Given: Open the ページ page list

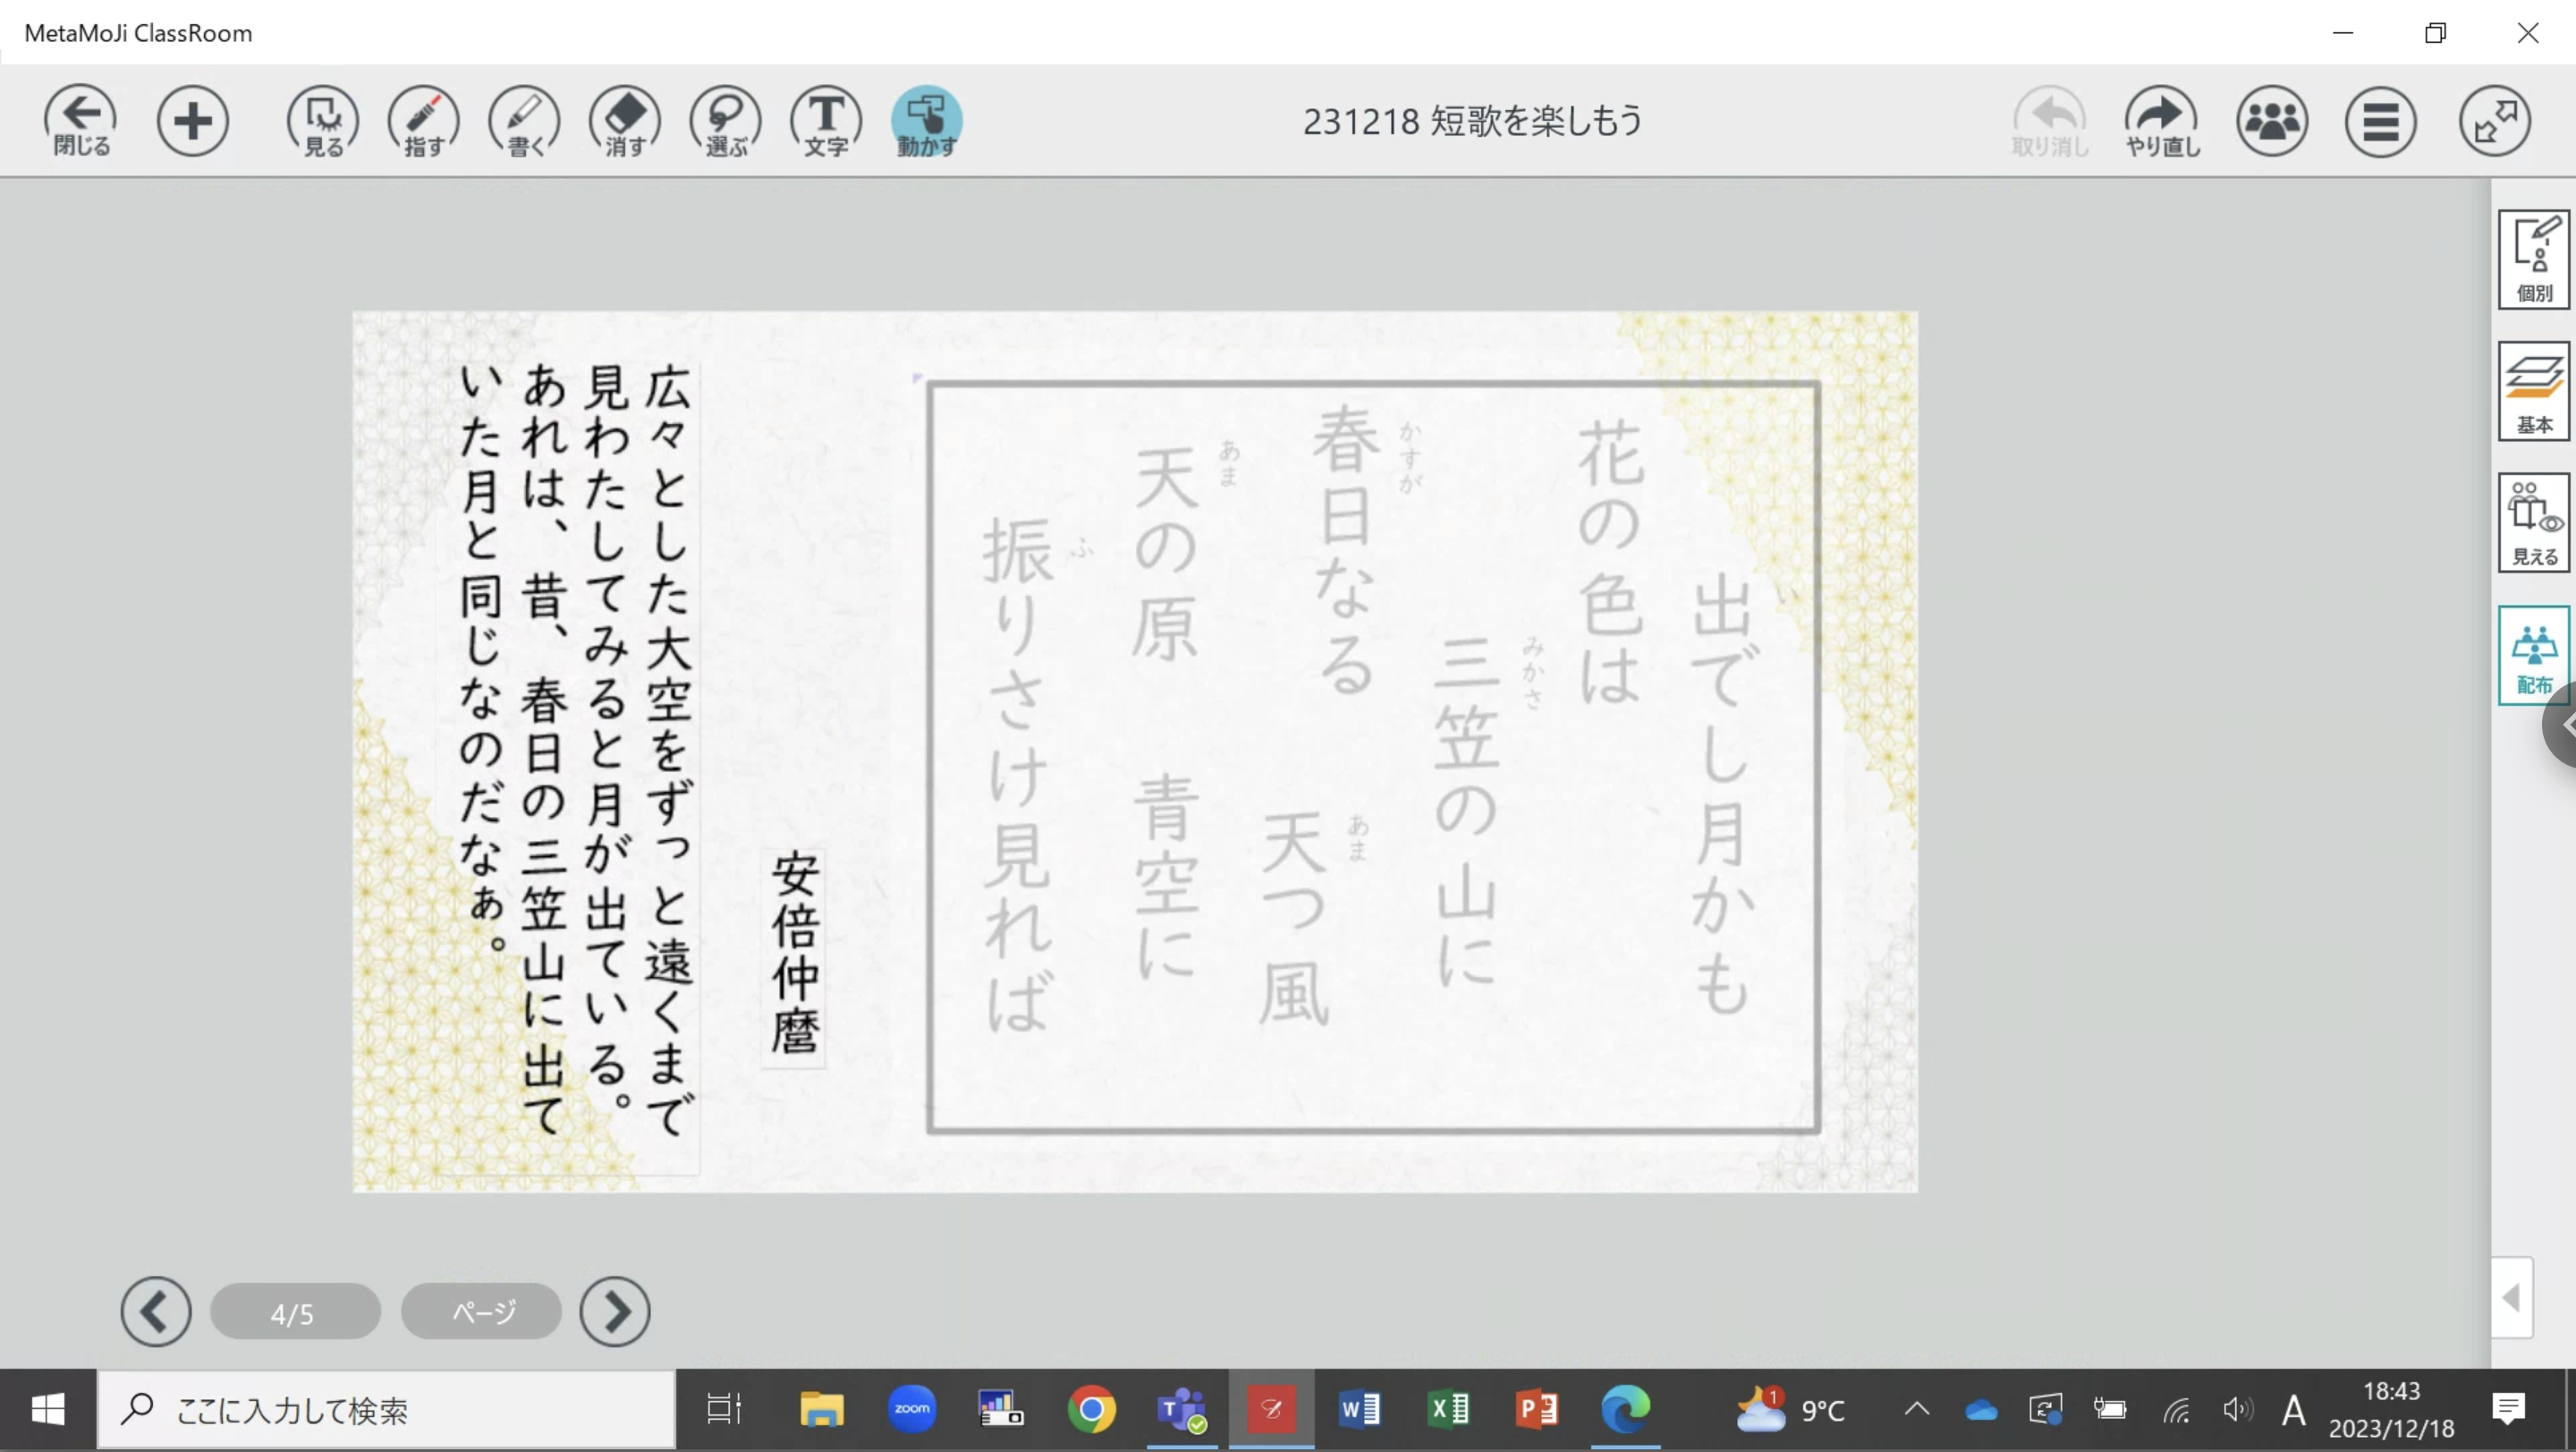Looking at the screenshot, I should [482, 1311].
